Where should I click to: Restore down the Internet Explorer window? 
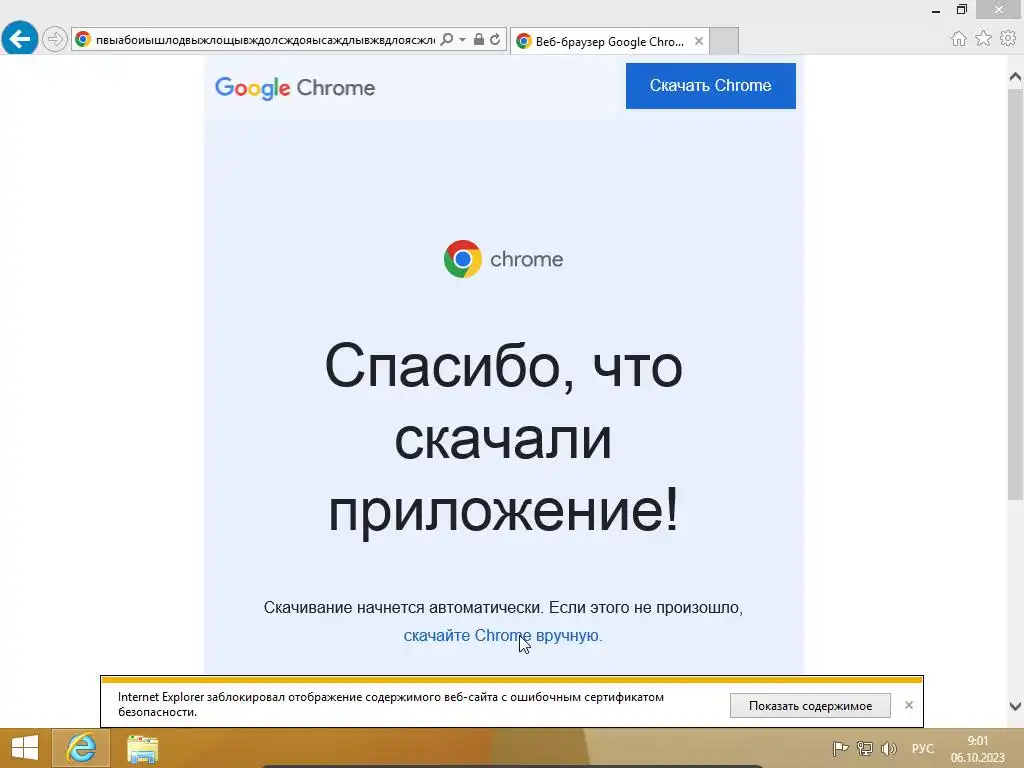pos(961,9)
